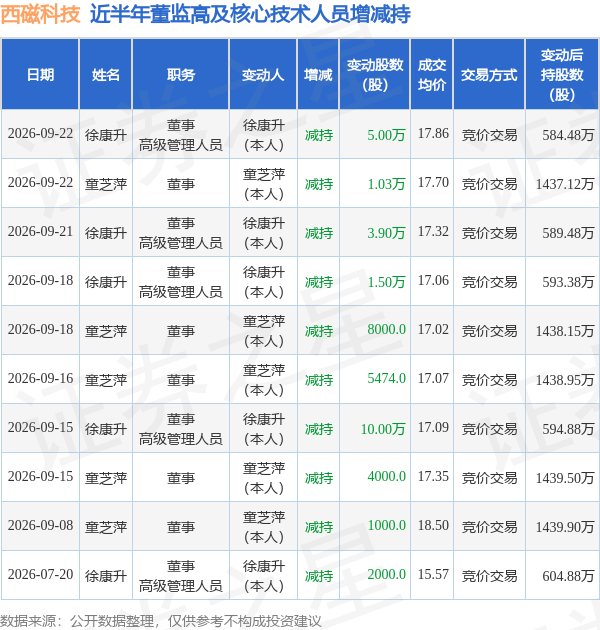This screenshot has width=600, height=630.
Task: Click the 变动股数(股) header
Action: pyautogui.click(x=375, y=75)
